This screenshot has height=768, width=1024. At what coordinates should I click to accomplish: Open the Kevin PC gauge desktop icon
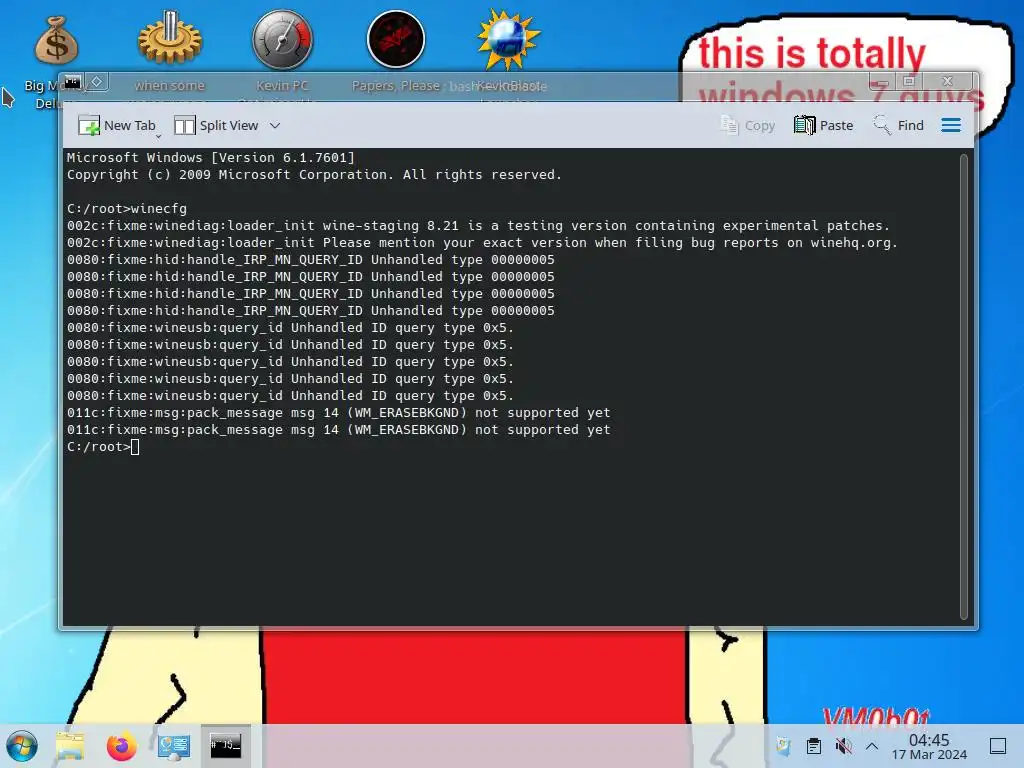(x=282, y=39)
